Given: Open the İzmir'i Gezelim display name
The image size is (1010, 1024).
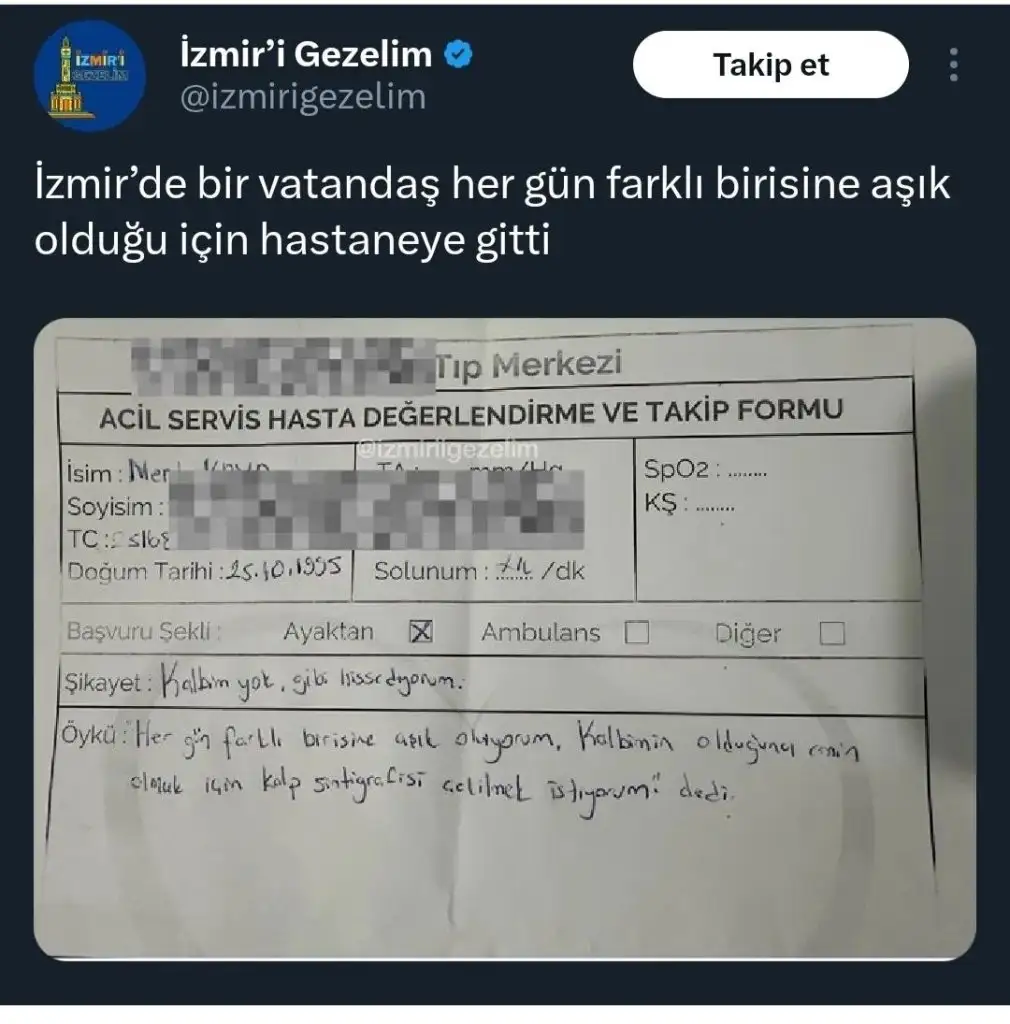Looking at the screenshot, I should tap(306, 54).
